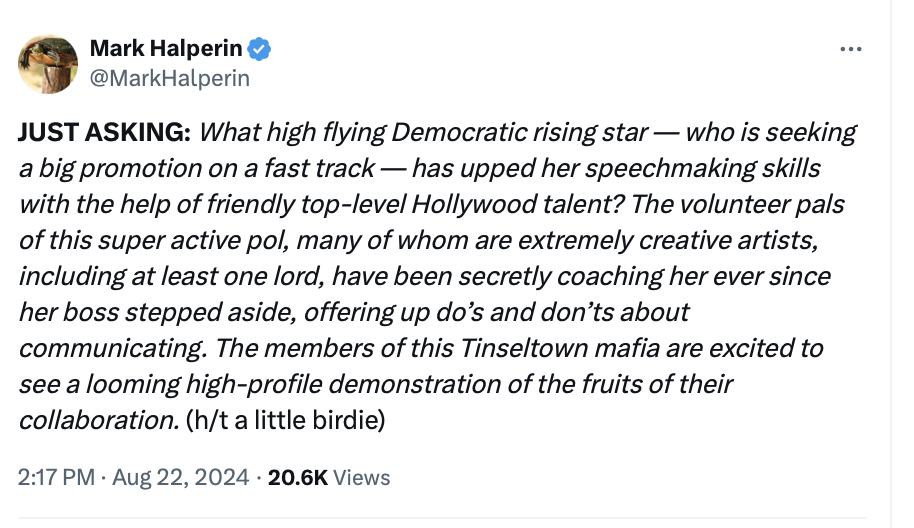
Task: Click the 20.6K view count number
Action: click(298, 477)
